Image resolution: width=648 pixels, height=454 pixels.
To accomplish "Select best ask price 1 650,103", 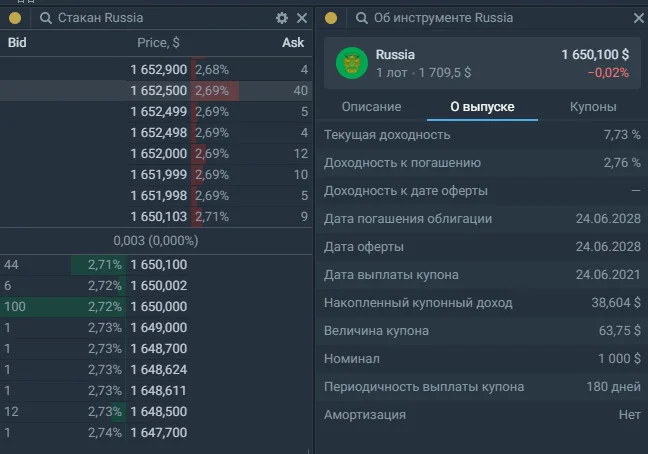I will [159, 216].
